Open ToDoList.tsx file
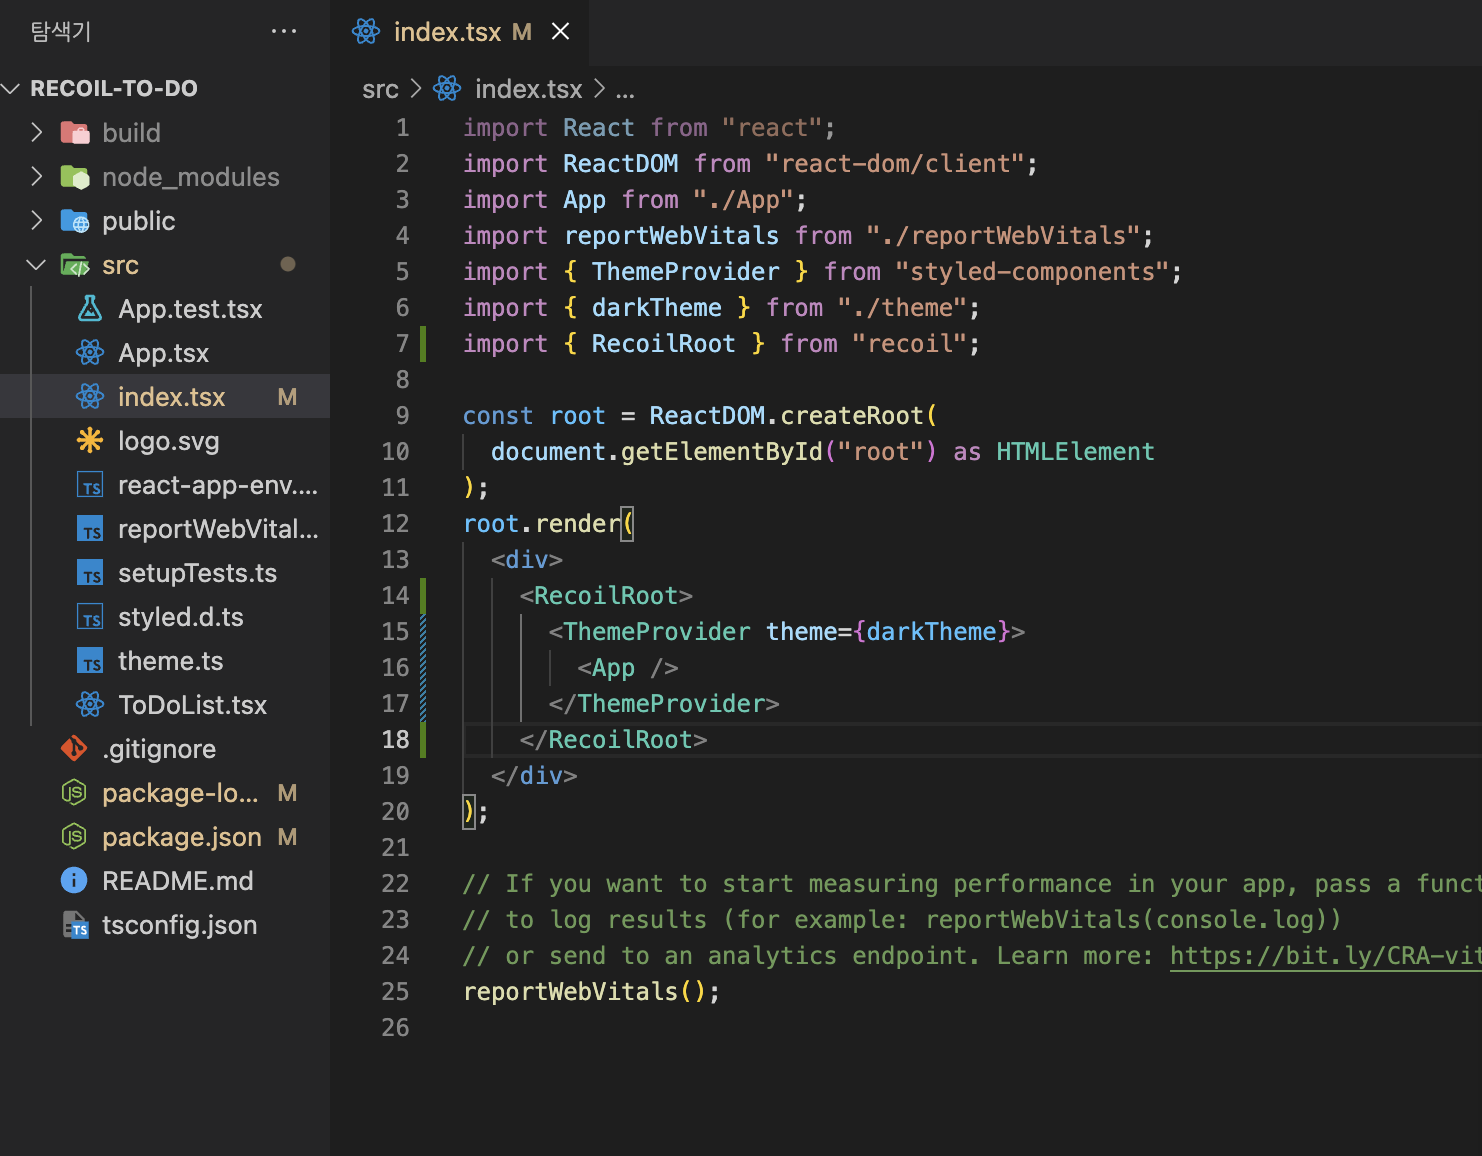This screenshot has height=1156, width=1482. point(192,705)
